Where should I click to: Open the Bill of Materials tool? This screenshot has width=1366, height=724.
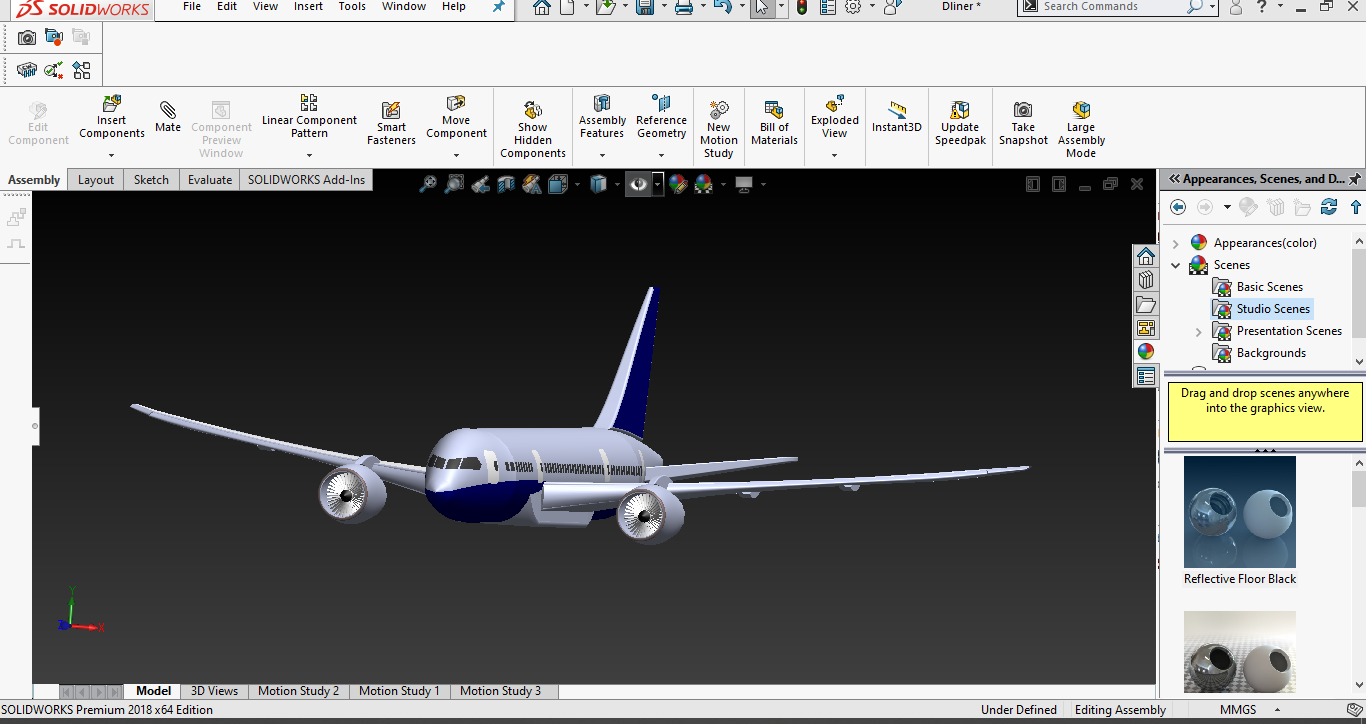(774, 123)
